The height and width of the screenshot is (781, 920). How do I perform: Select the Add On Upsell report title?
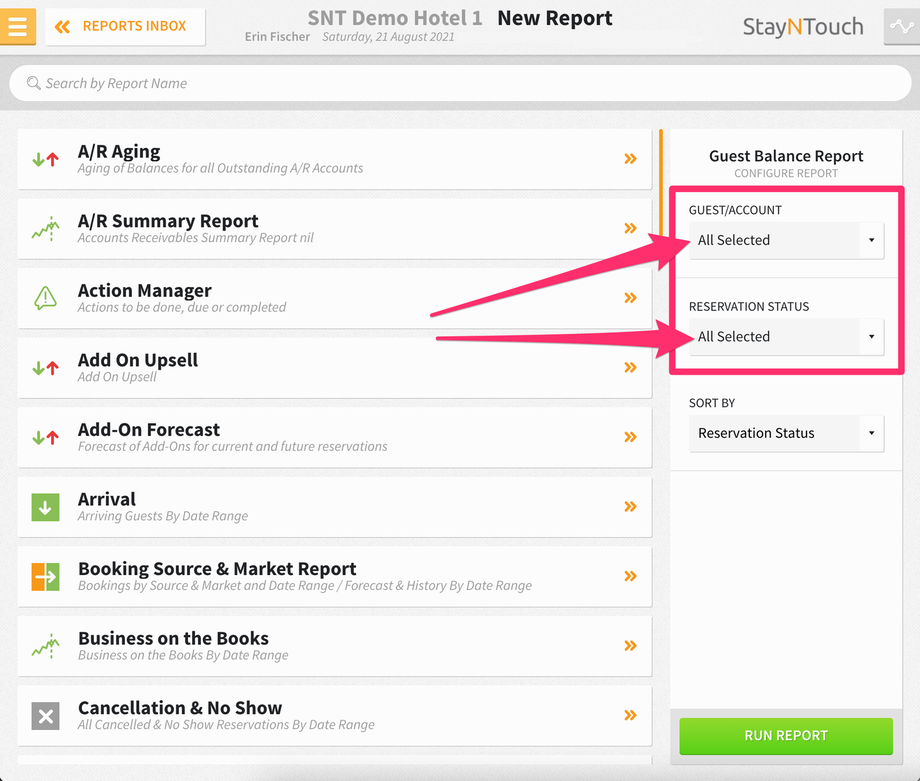pos(138,360)
